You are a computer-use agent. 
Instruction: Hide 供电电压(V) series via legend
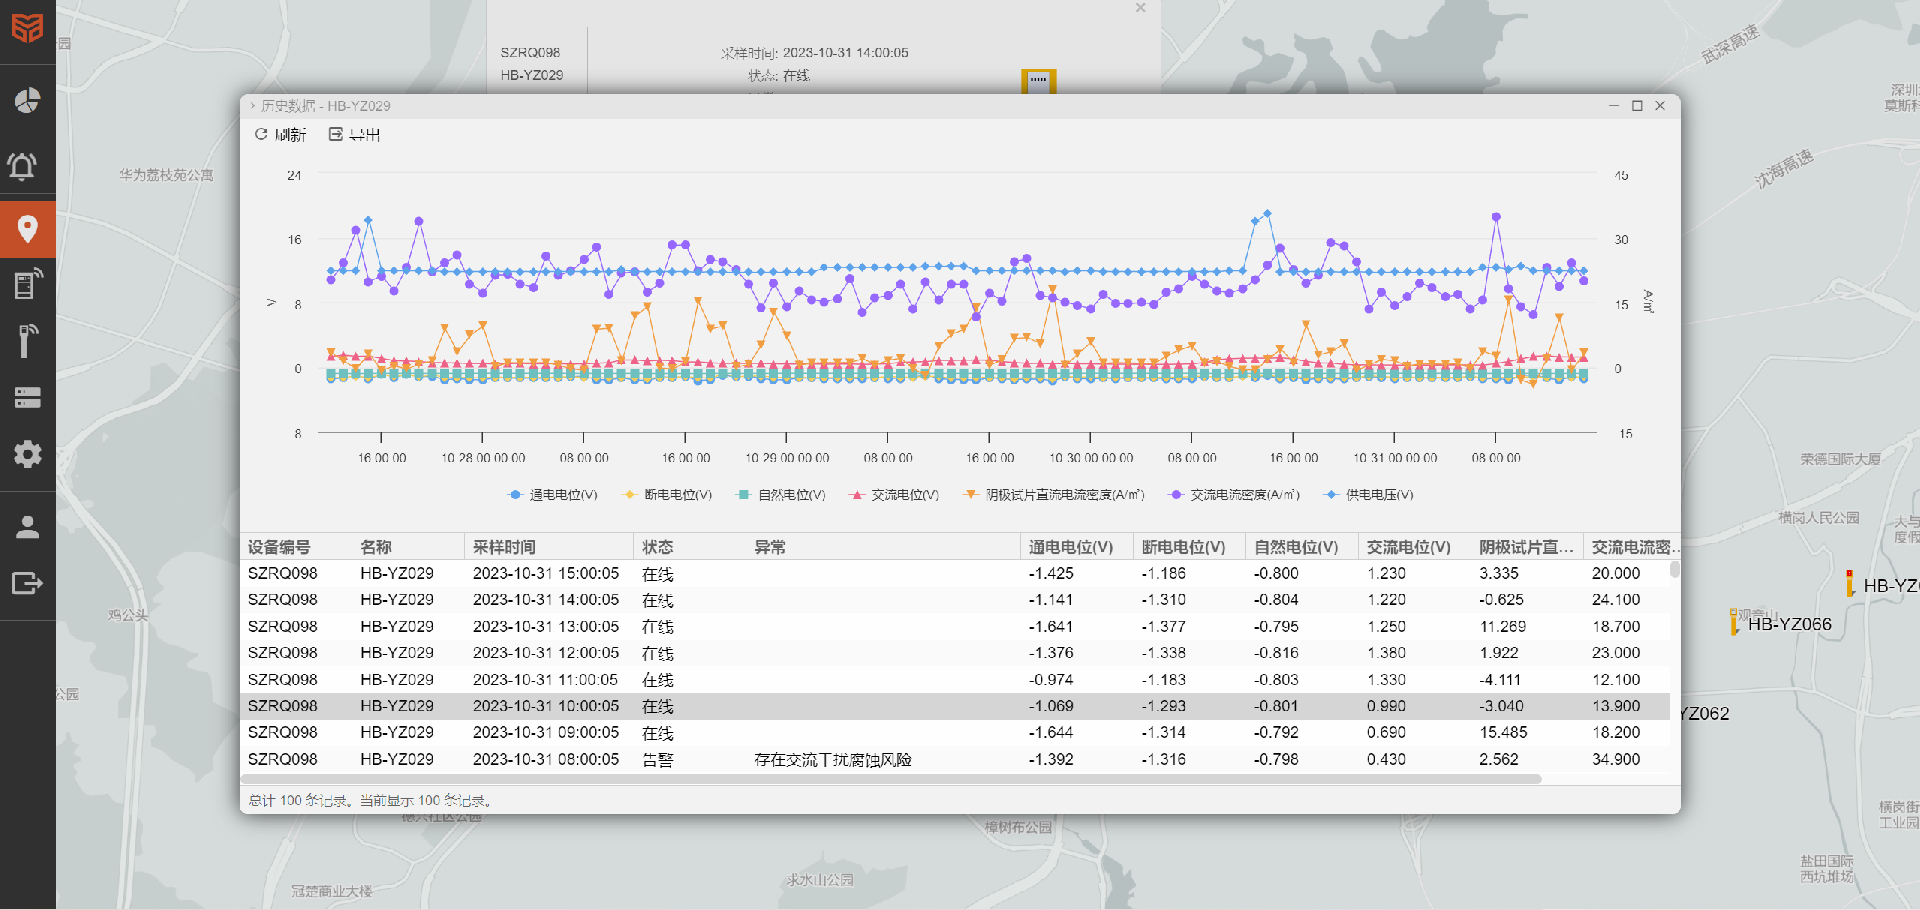1368,495
